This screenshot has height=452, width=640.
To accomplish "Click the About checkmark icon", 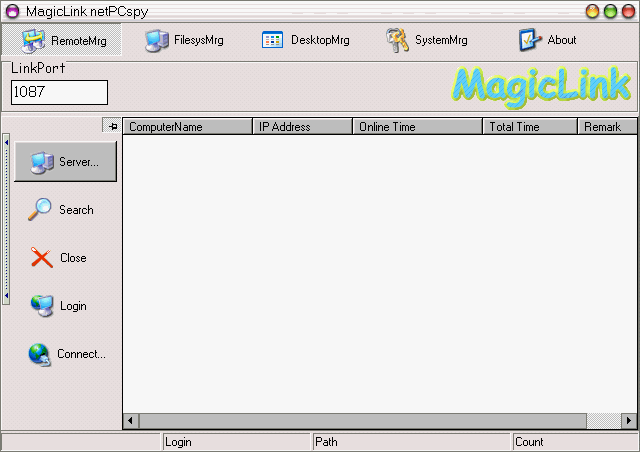I will coord(529,40).
